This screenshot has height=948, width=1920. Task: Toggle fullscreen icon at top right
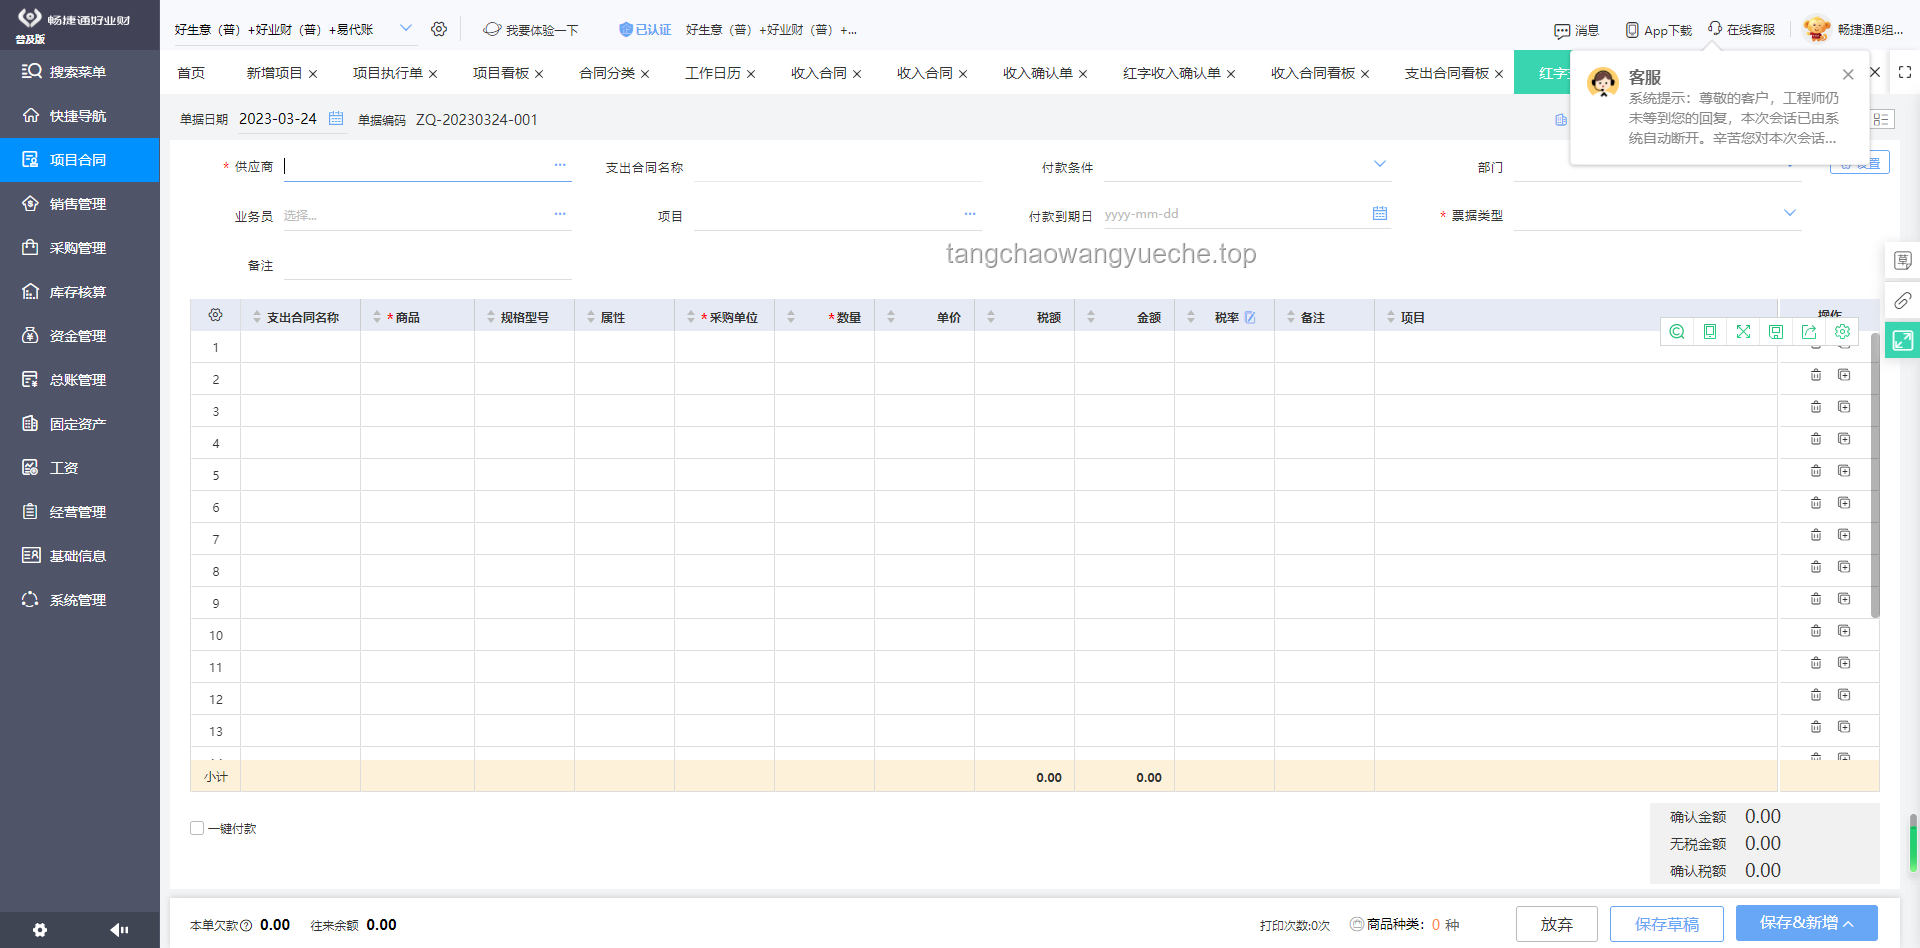coord(1905,72)
